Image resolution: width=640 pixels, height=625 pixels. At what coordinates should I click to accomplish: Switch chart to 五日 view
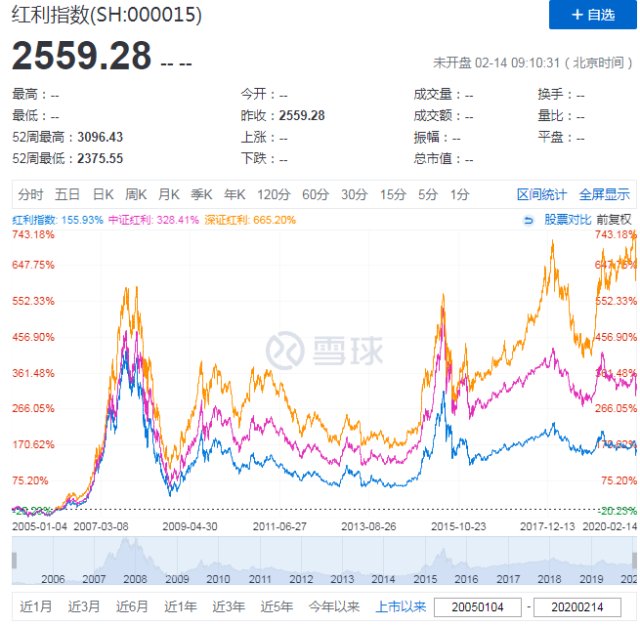67,194
